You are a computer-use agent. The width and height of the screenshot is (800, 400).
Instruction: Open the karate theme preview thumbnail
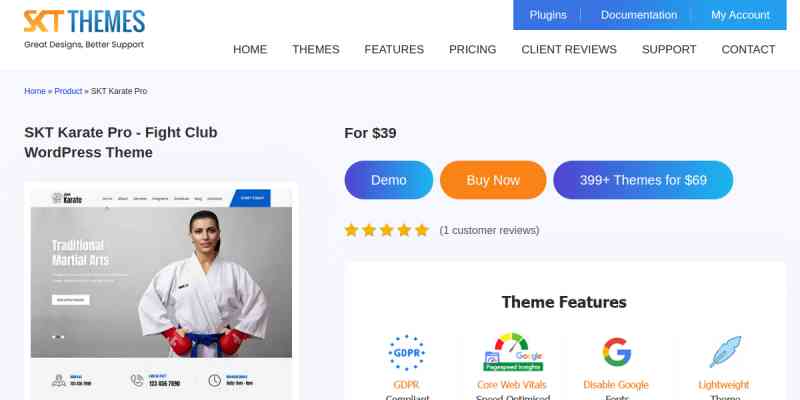pyautogui.click(x=161, y=291)
